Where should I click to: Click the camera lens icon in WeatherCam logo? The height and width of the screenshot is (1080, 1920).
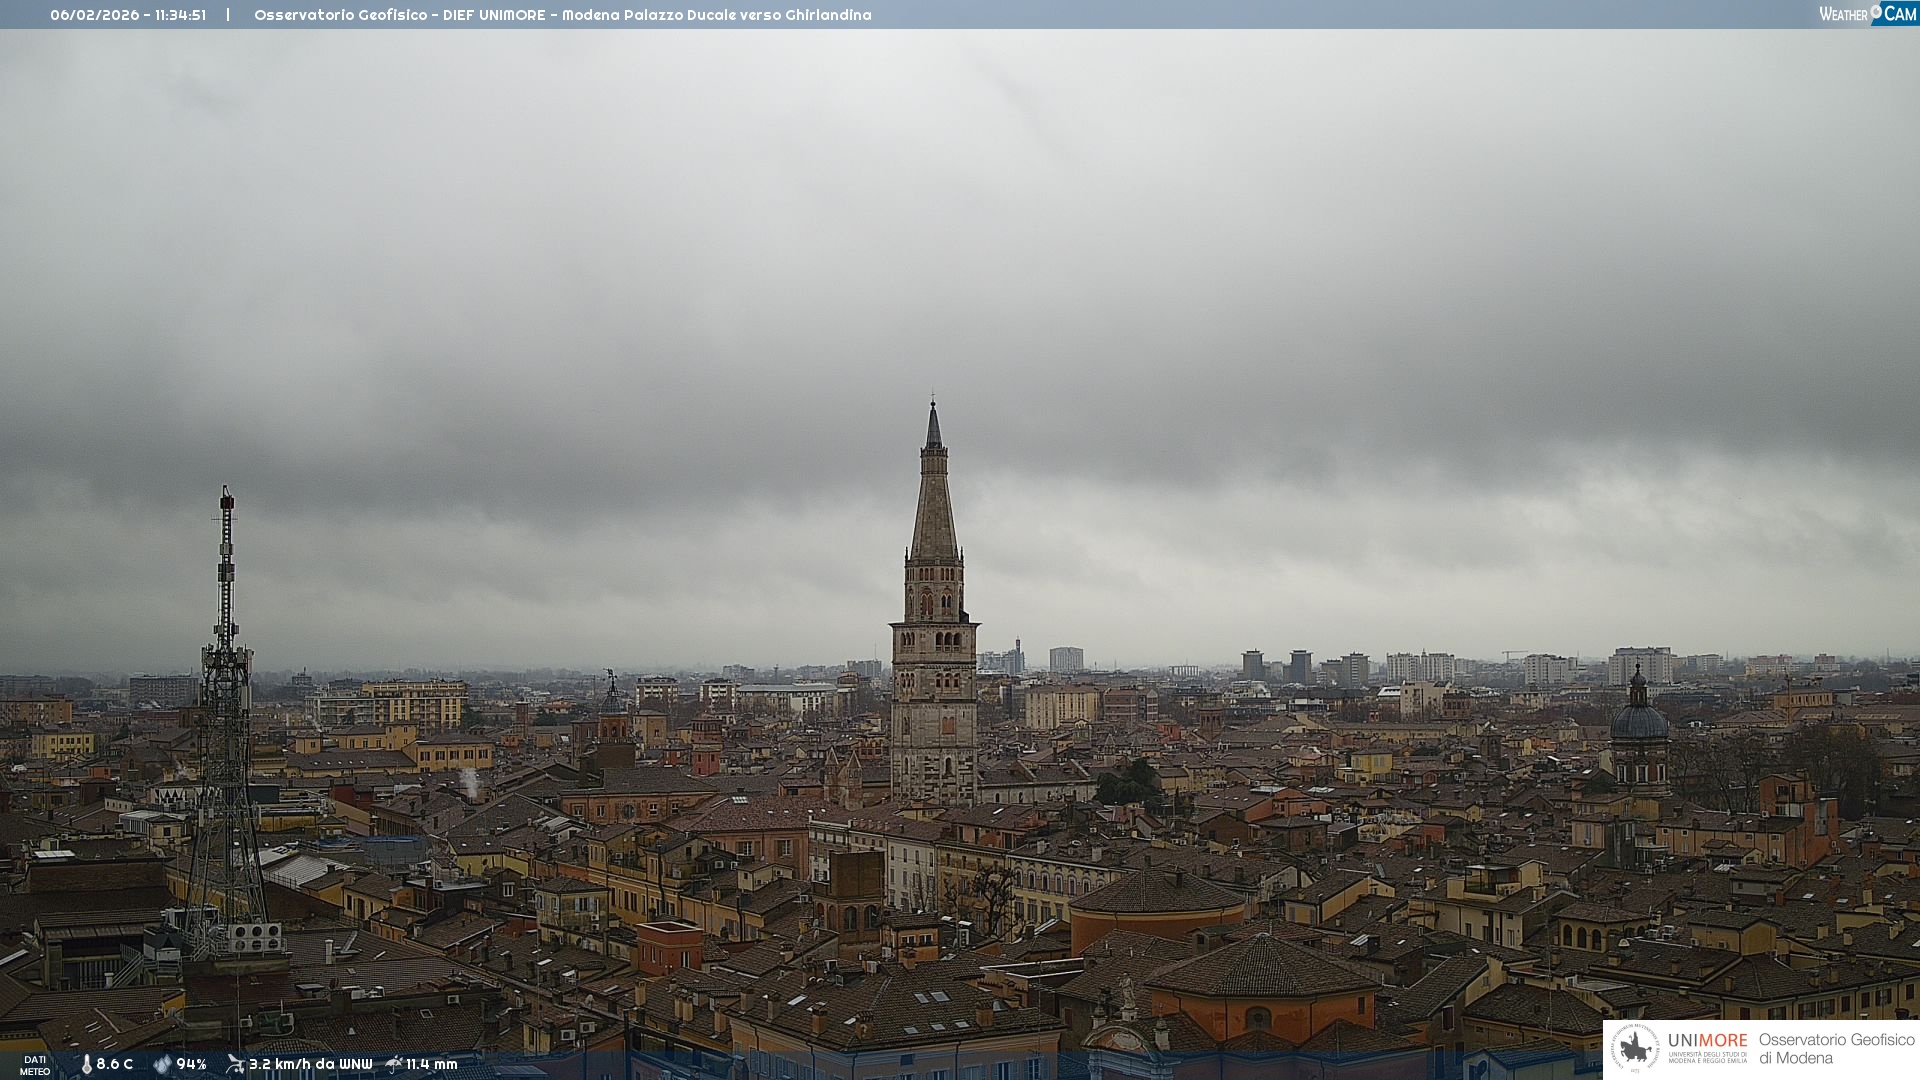click(x=1876, y=11)
